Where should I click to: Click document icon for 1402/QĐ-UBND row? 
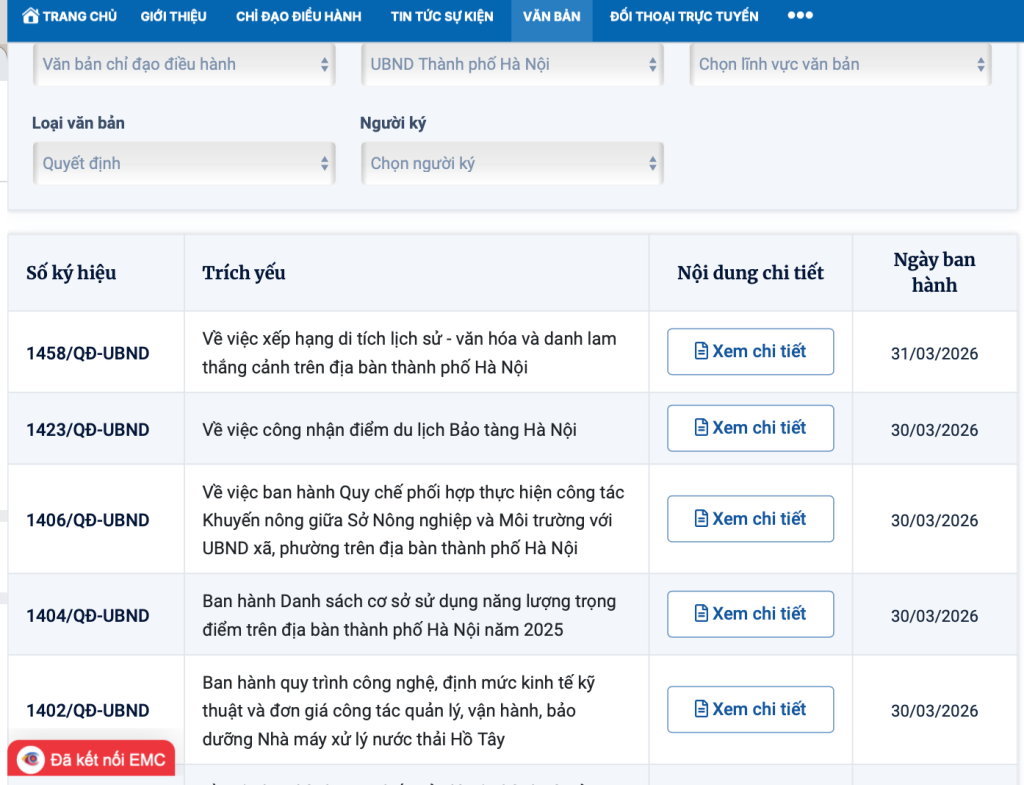[701, 709]
